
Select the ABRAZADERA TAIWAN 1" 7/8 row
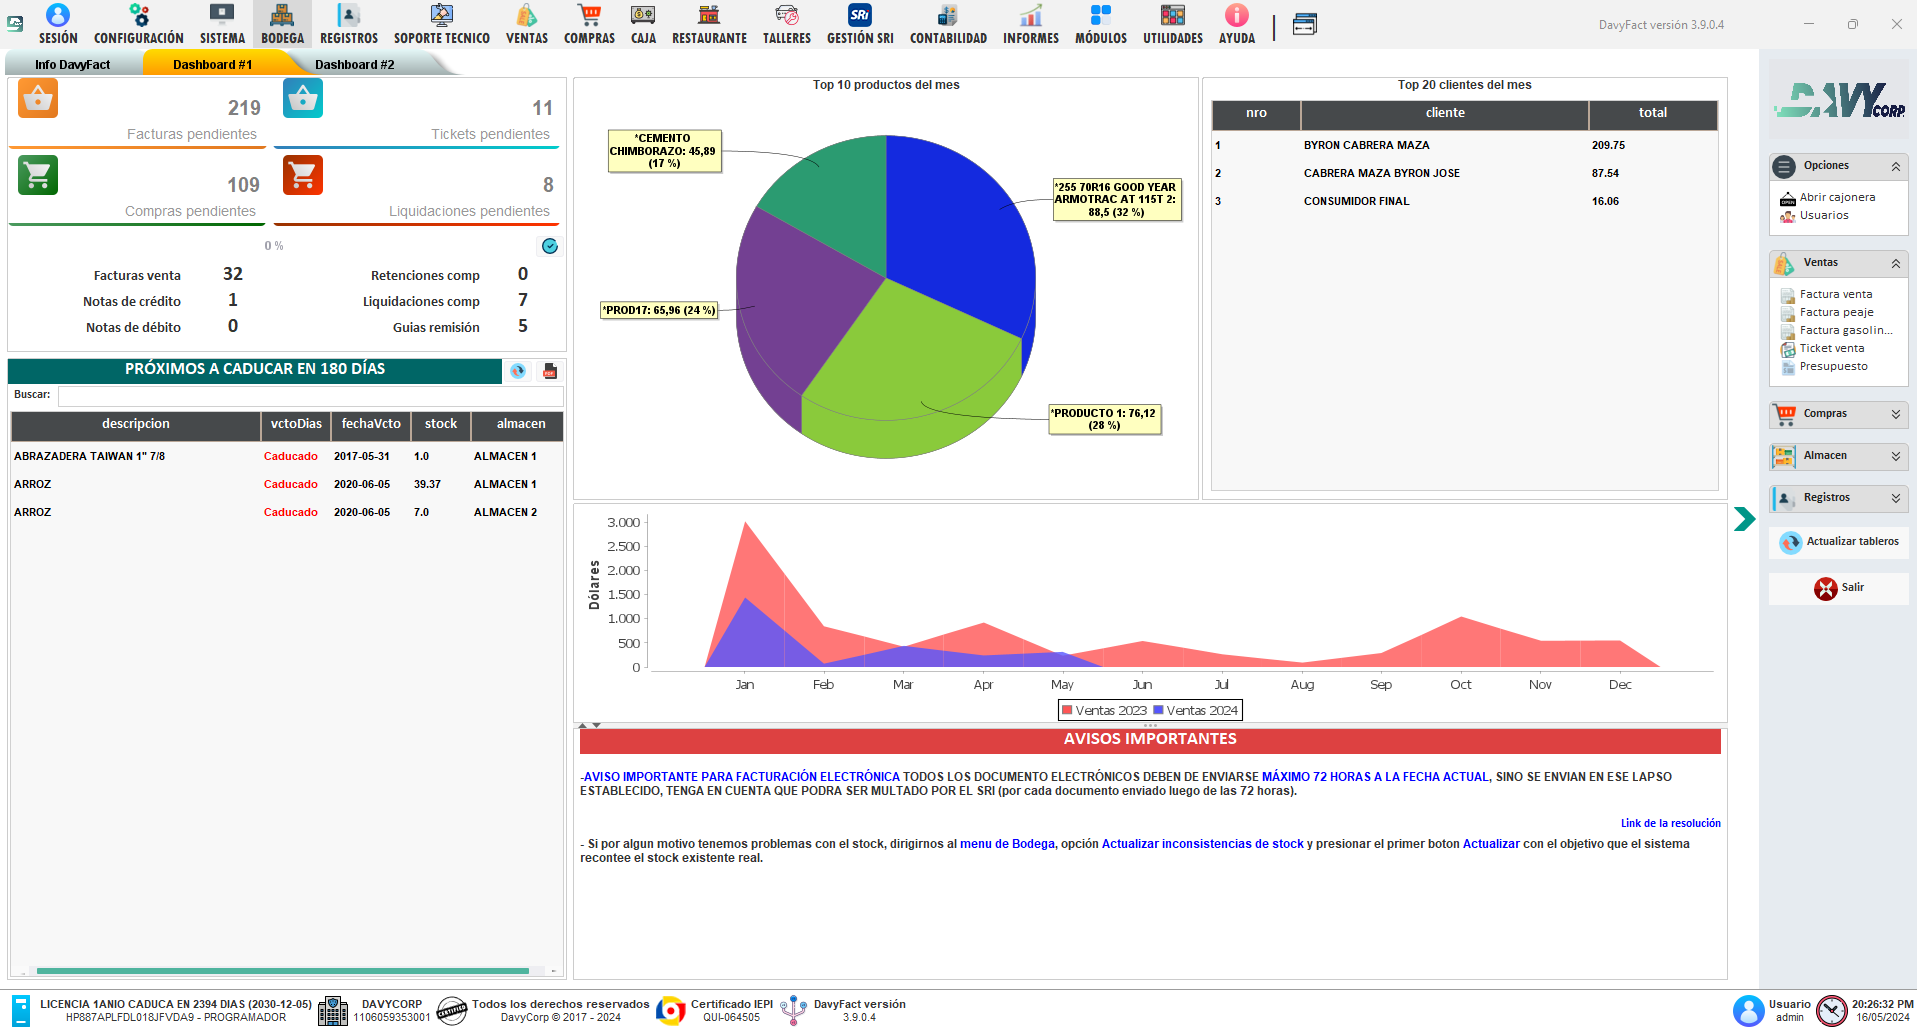click(x=287, y=457)
